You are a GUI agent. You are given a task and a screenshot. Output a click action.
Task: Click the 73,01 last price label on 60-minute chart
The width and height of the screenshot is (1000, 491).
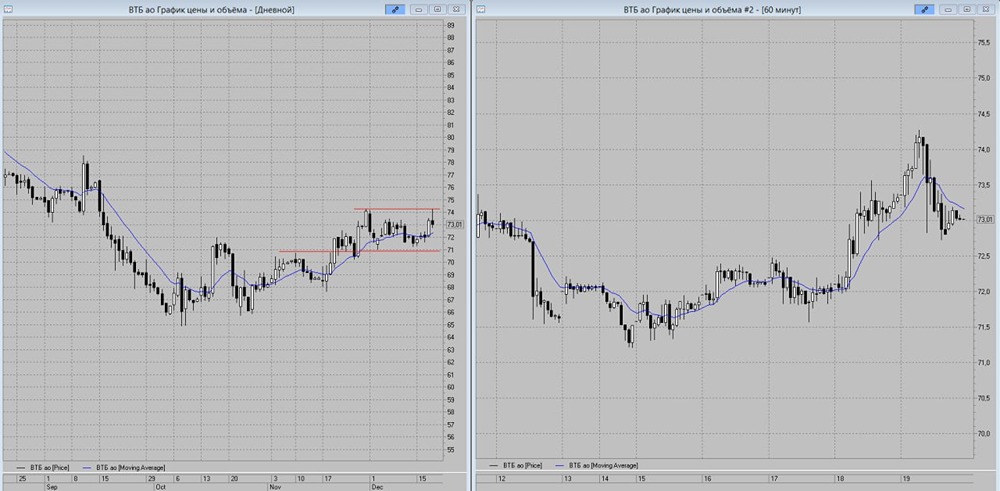coord(985,220)
